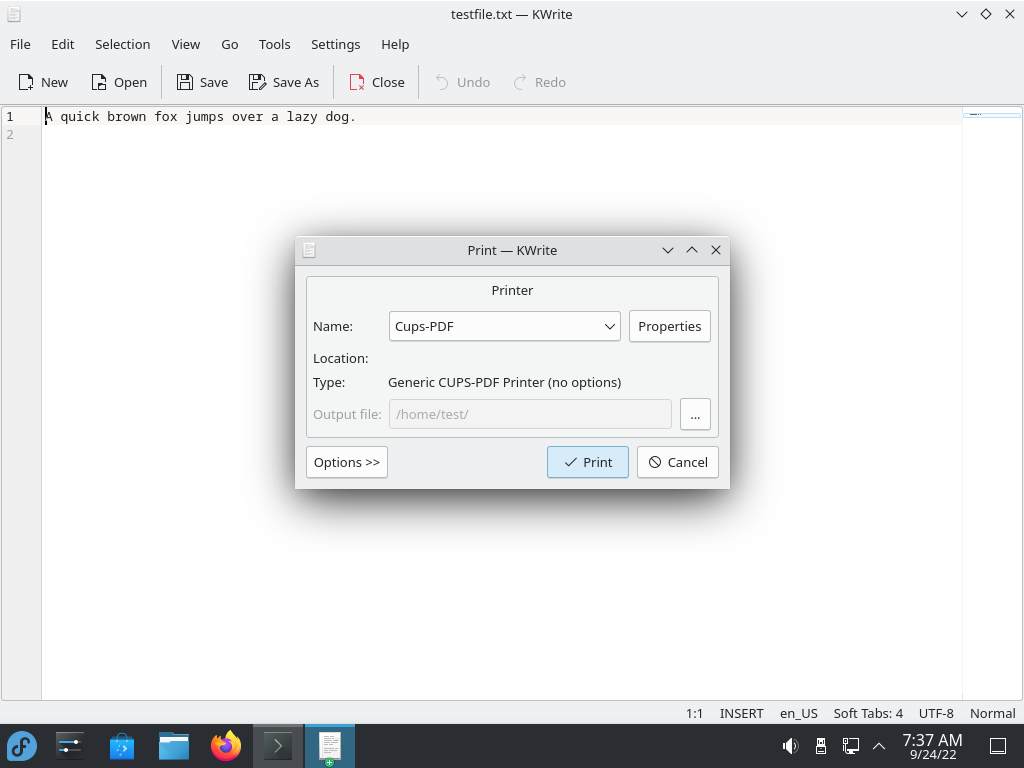
Task: Show hidden system tray icons
Action: [x=879, y=746]
